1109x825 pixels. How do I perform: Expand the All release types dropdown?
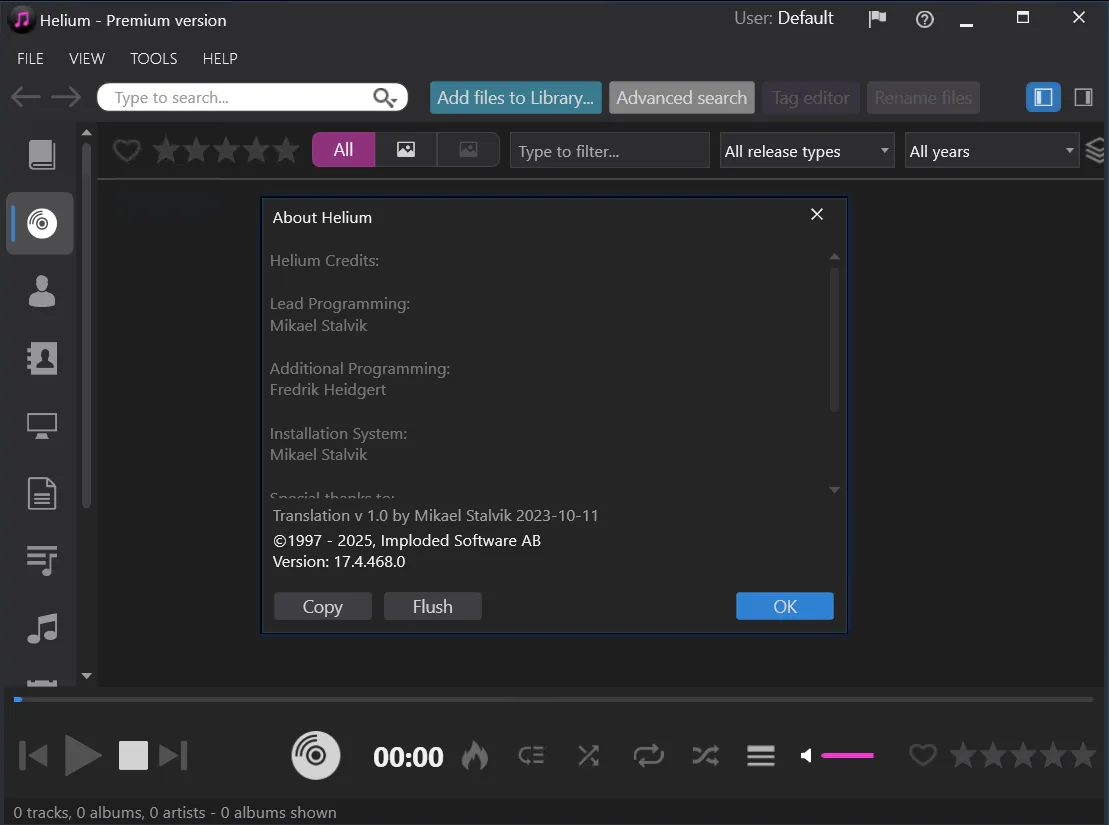pyautogui.click(x=807, y=151)
